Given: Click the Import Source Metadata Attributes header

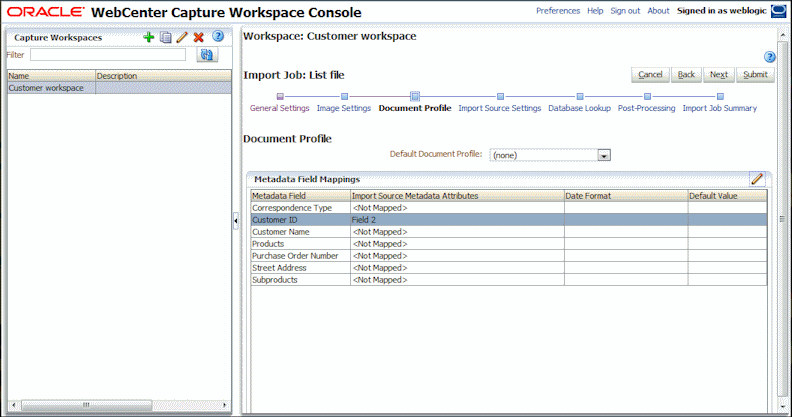Looking at the screenshot, I should [x=457, y=196].
